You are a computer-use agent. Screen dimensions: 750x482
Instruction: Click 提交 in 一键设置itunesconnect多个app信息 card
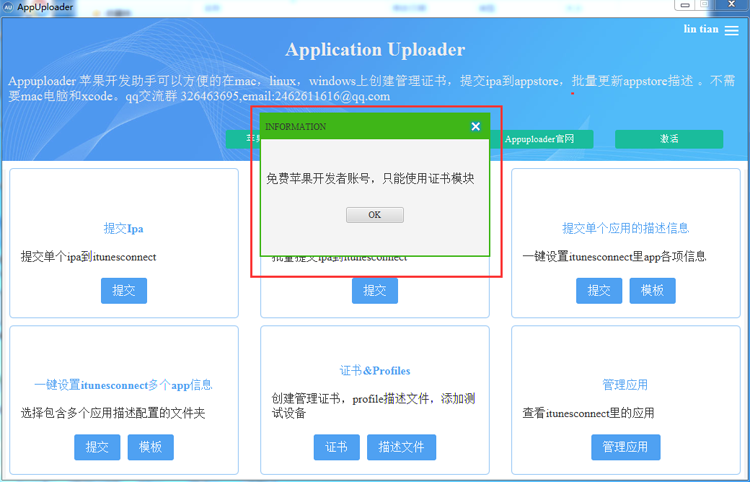coord(97,447)
